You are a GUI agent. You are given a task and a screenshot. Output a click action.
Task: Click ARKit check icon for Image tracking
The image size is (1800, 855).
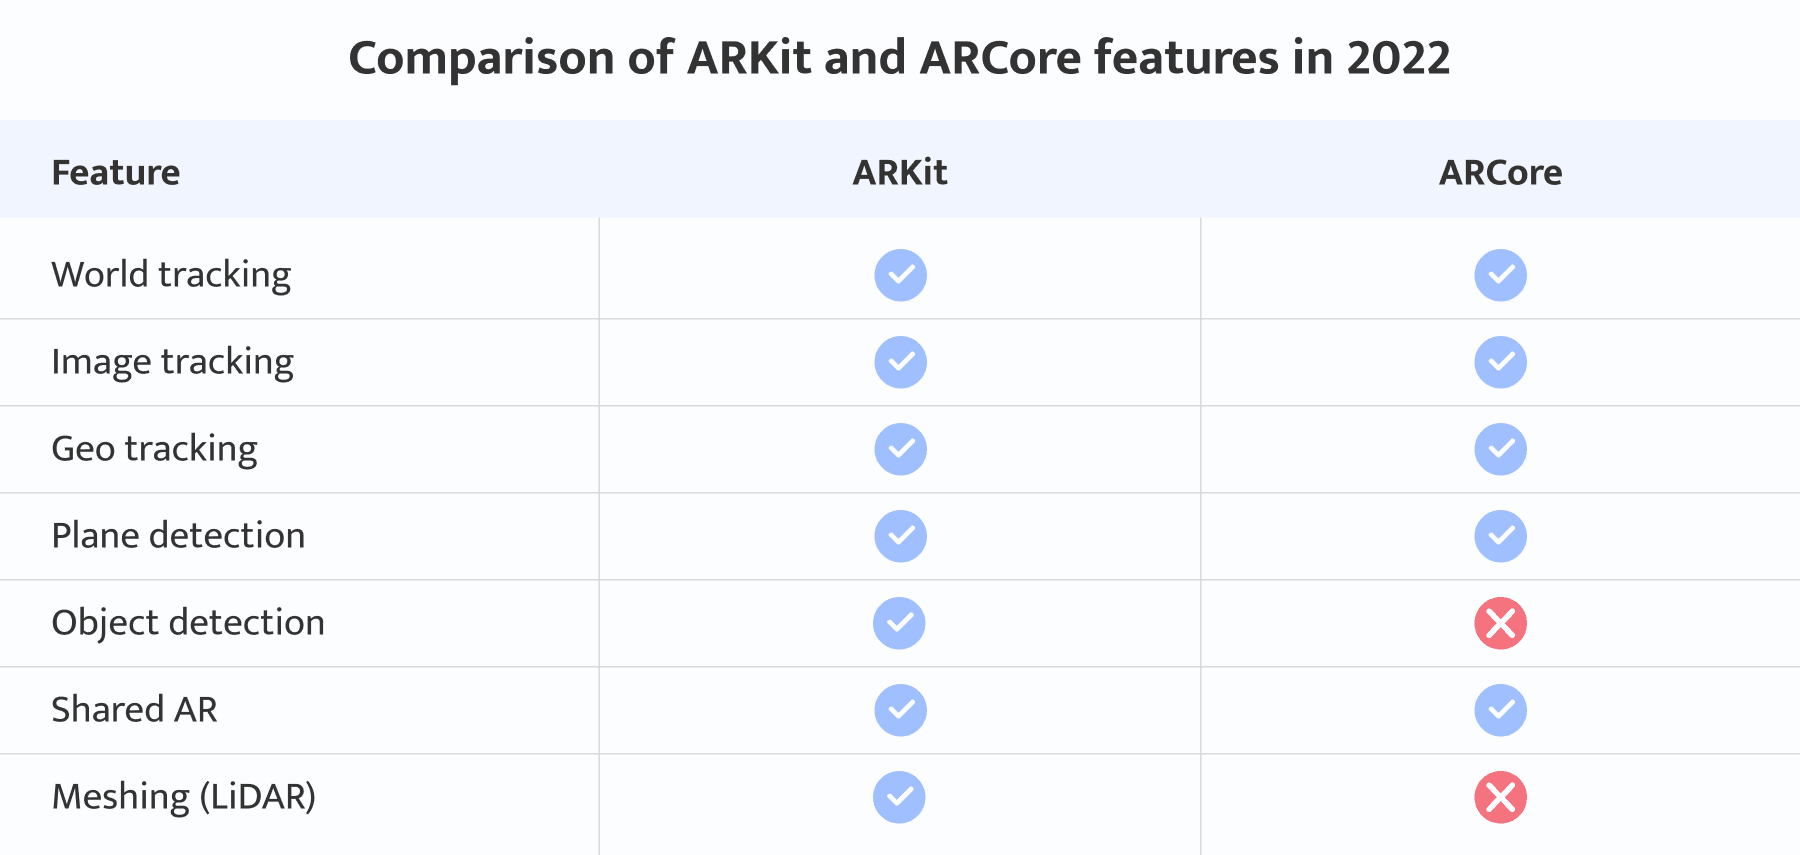pyautogui.click(x=900, y=362)
